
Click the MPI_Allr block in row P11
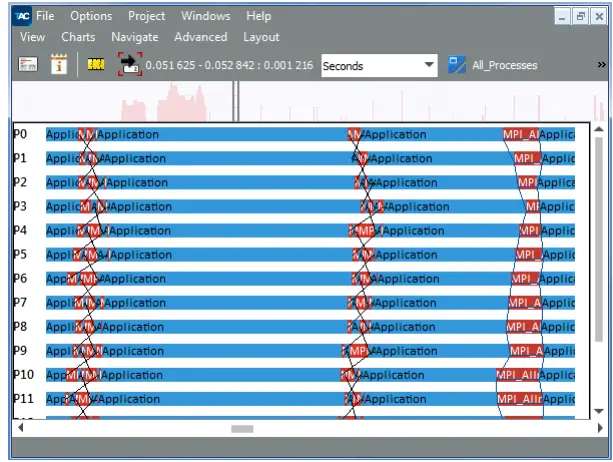tap(520, 399)
